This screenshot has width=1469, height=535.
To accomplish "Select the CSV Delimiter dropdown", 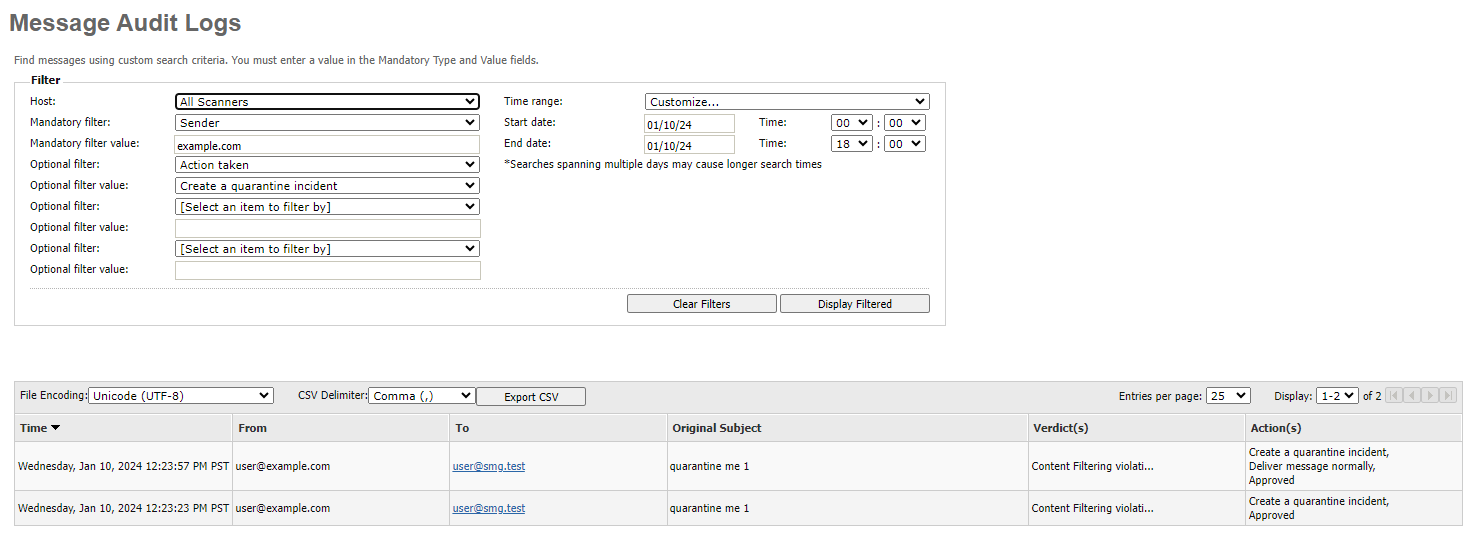I will click(x=421, y=396).
